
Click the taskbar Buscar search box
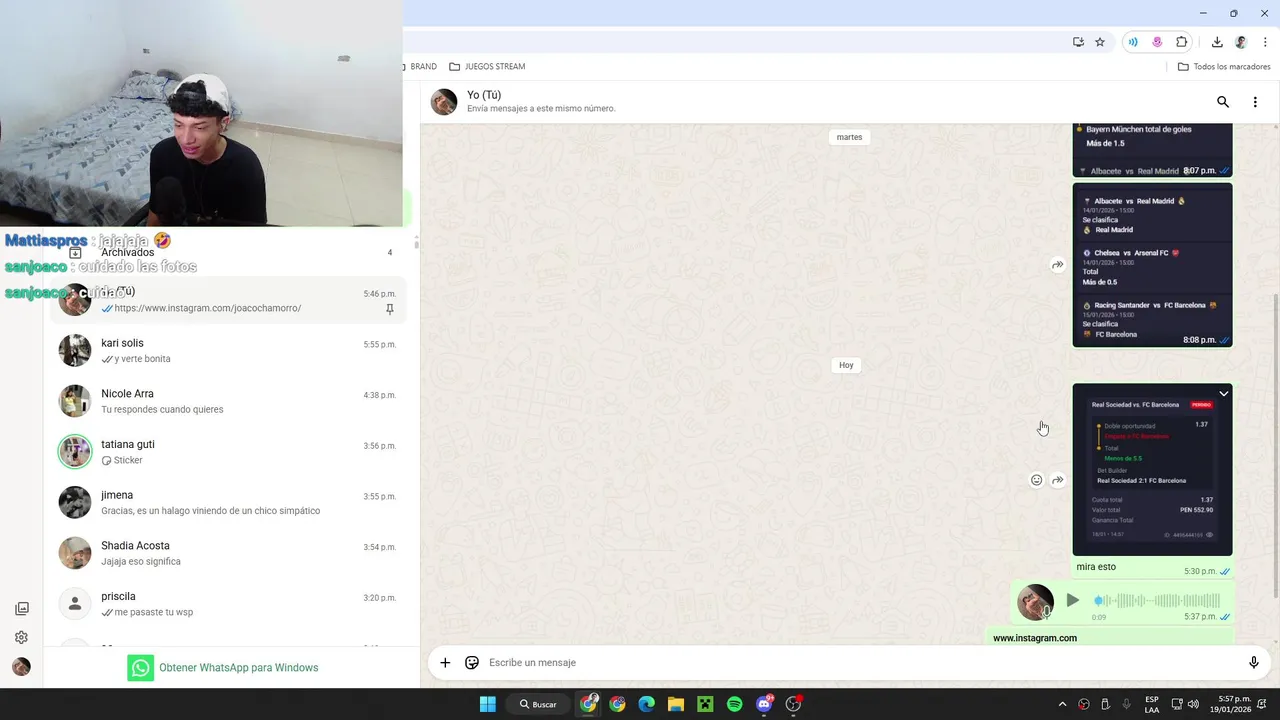tap(537, 704)
